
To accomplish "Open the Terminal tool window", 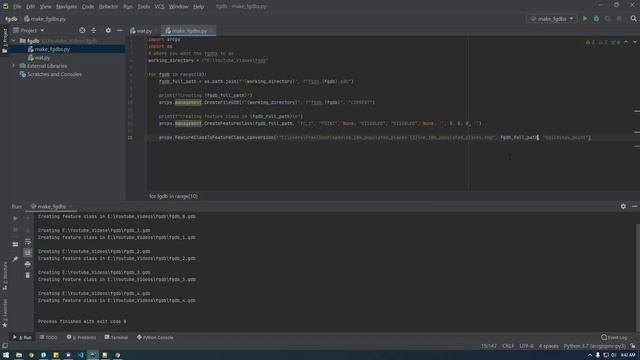I will click(116, 338).
